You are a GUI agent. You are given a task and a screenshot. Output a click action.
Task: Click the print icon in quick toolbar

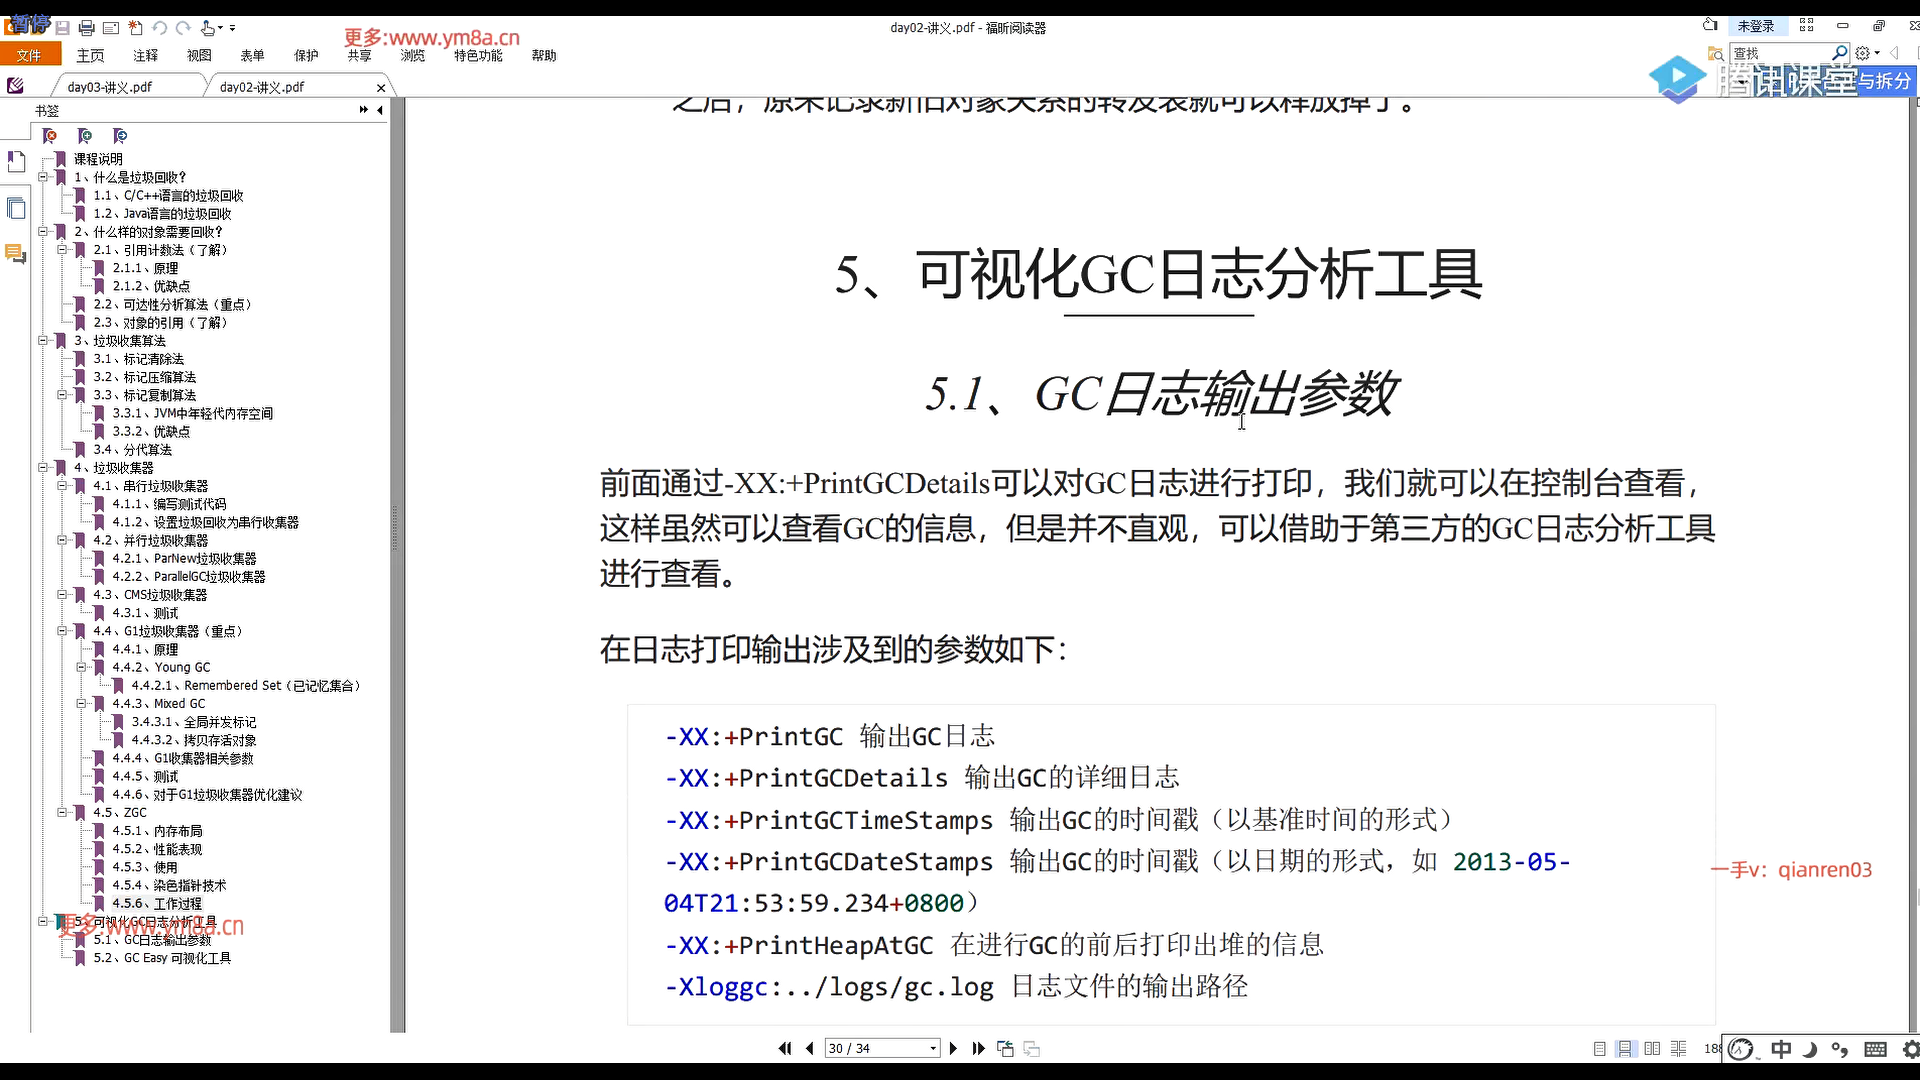[x=86, y=28]
